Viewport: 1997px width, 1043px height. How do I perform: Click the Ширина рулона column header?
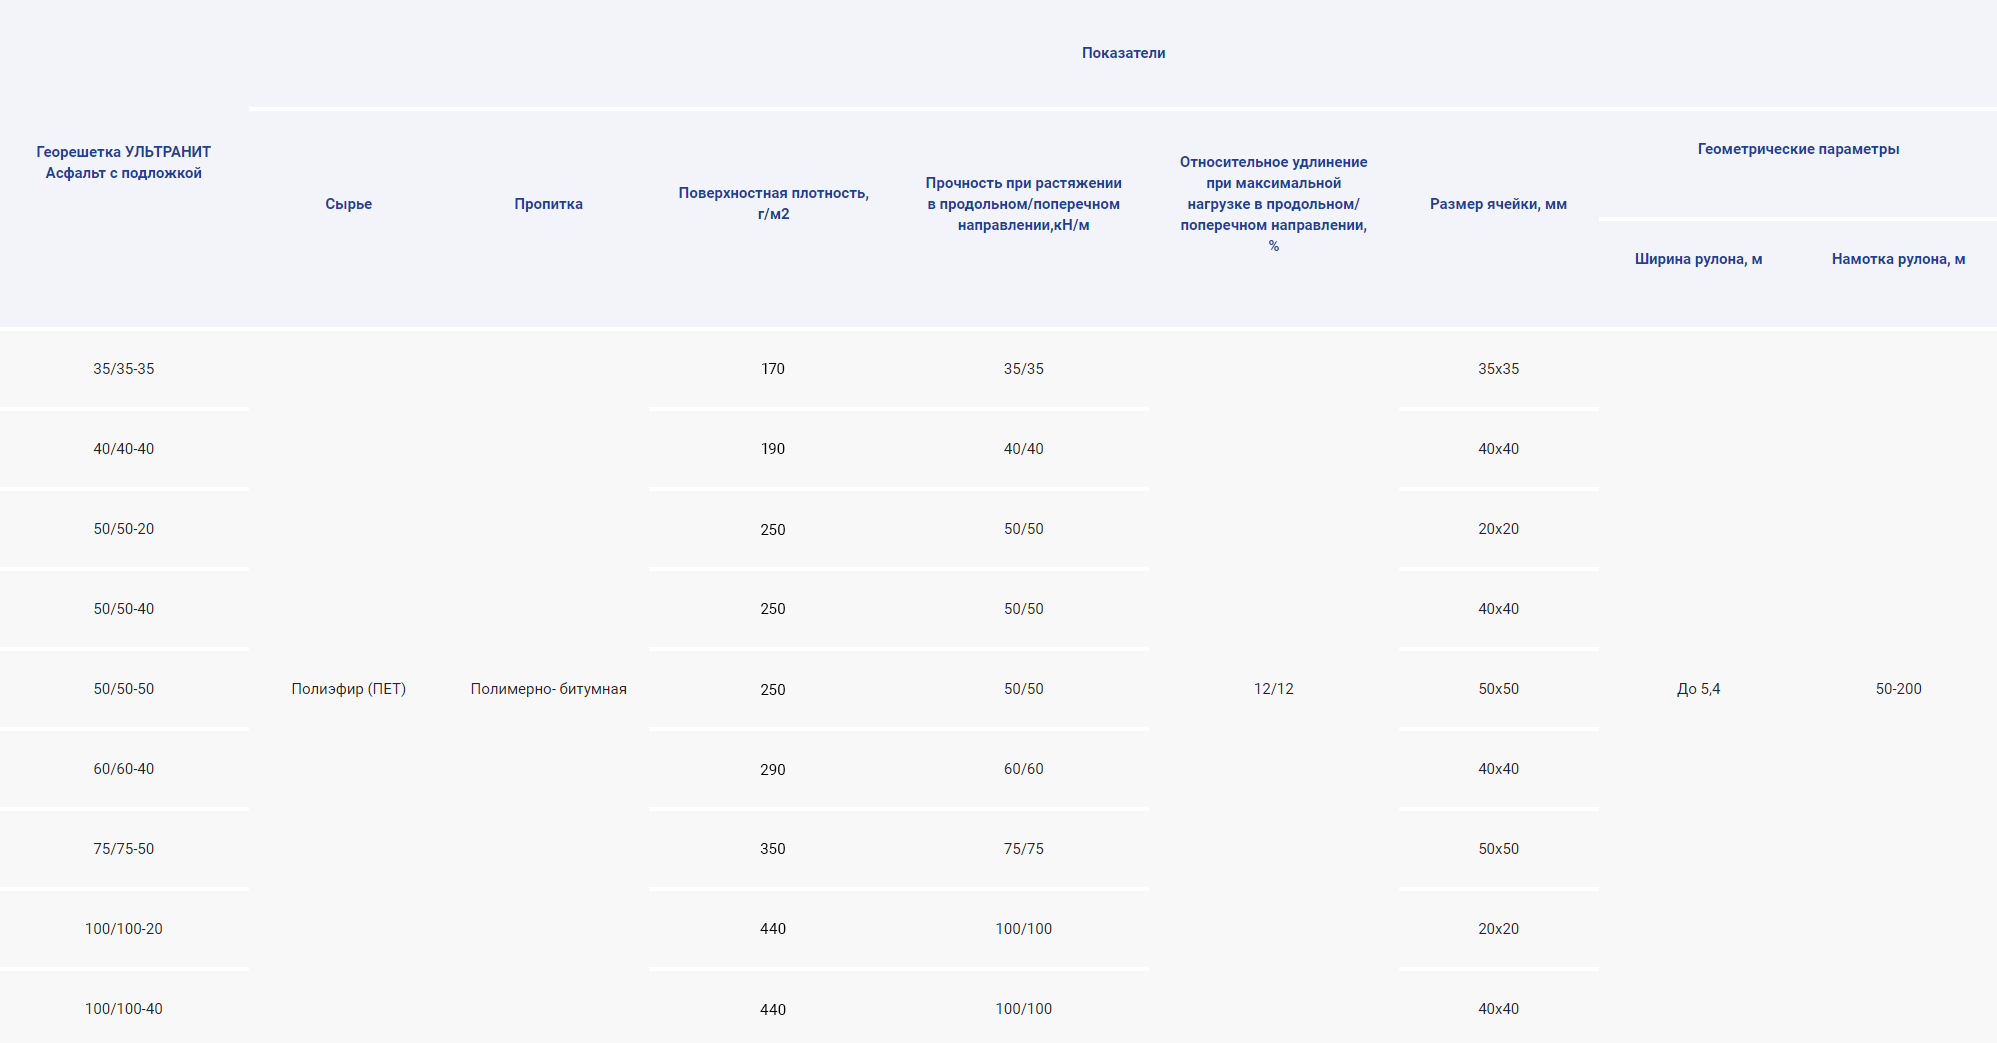tap(1698, 259)
